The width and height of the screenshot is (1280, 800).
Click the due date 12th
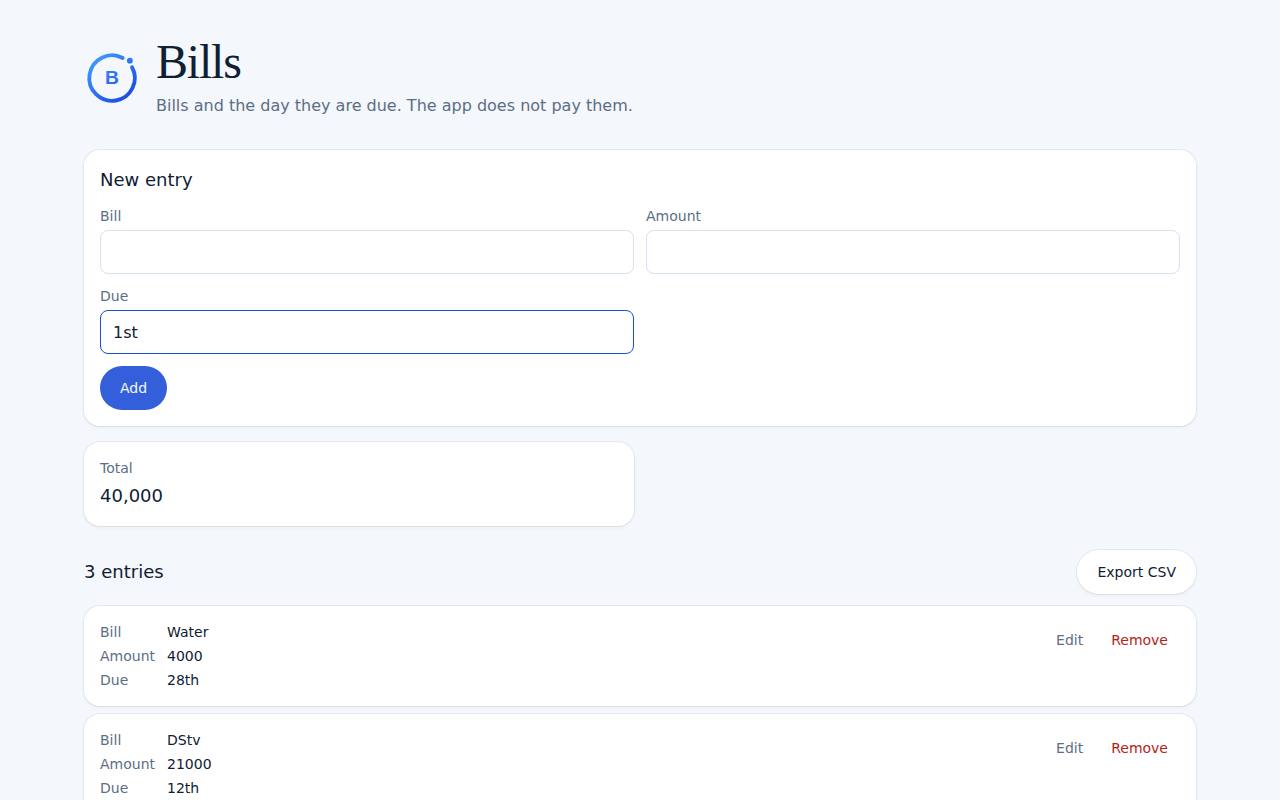[x=183, y=788]
